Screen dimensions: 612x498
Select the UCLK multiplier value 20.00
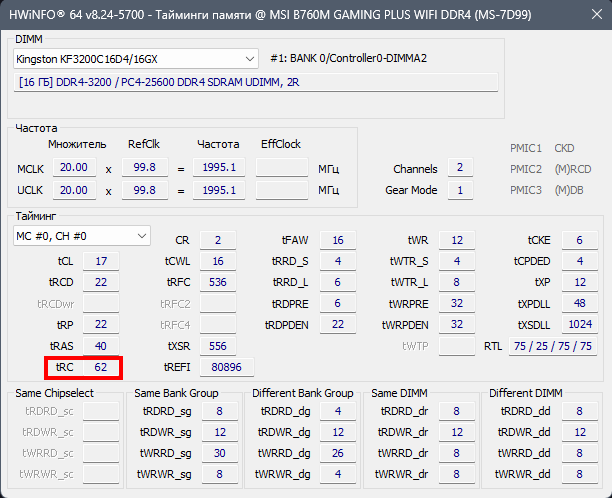click(74, 190)
